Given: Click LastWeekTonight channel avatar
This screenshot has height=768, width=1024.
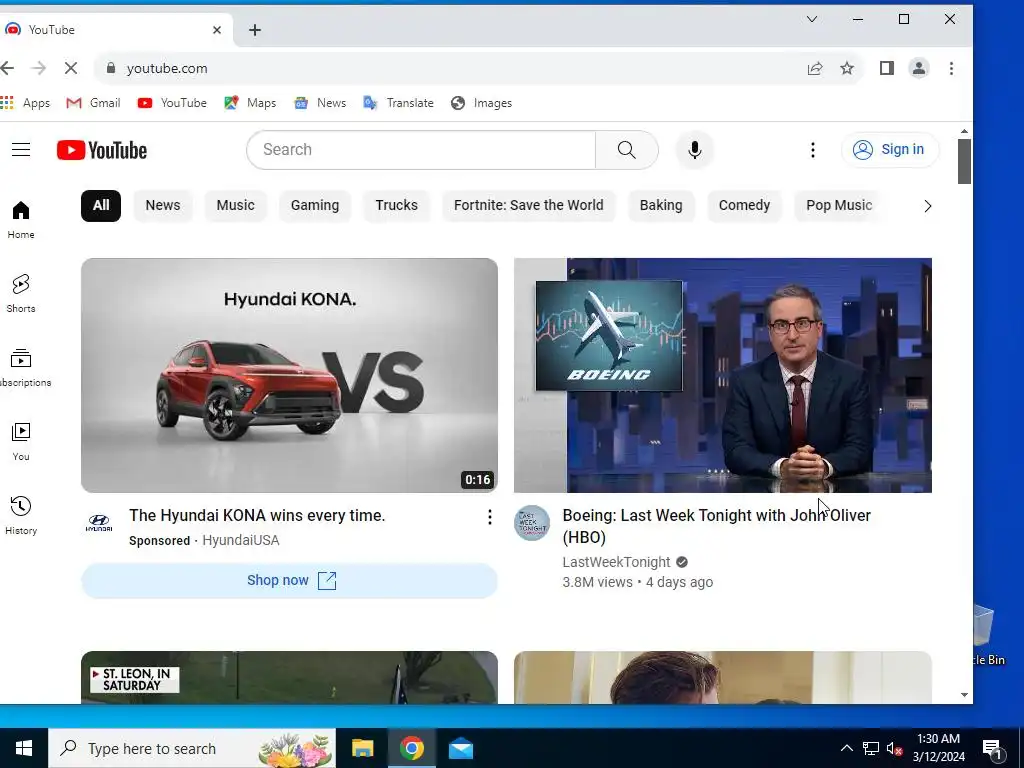Looking at the screenshot, I should [532, 523].
